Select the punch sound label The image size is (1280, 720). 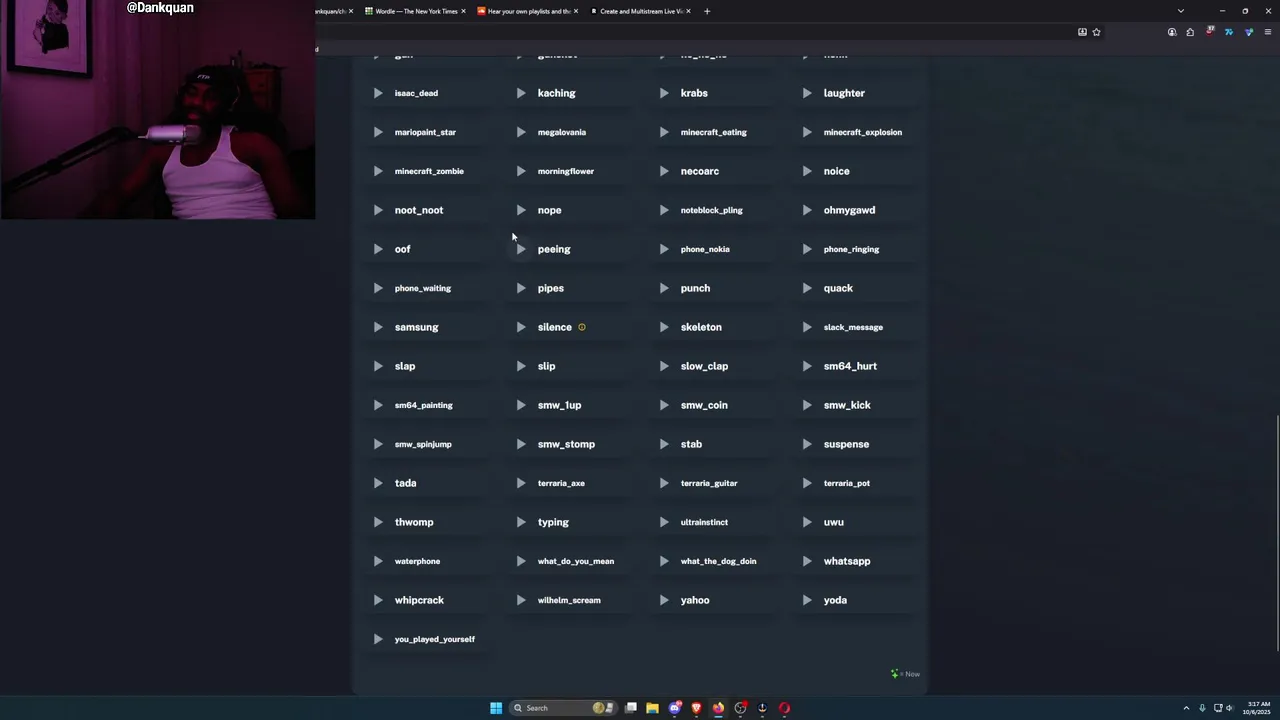coord(695,288)
